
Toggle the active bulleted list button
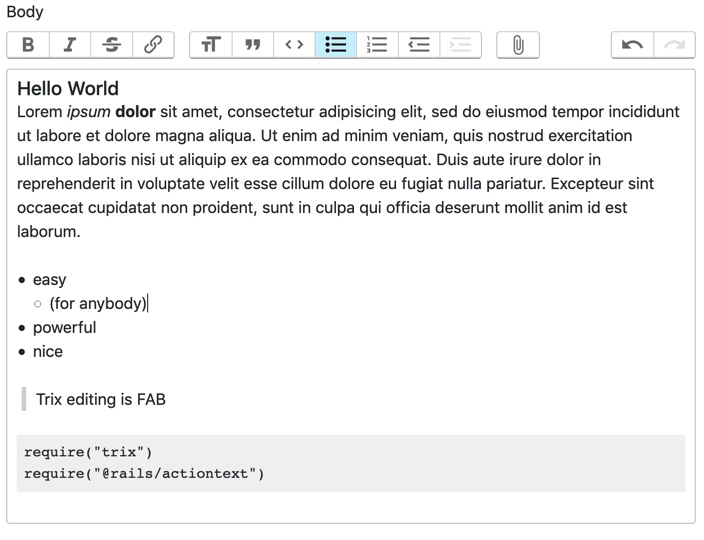(336, 45)
